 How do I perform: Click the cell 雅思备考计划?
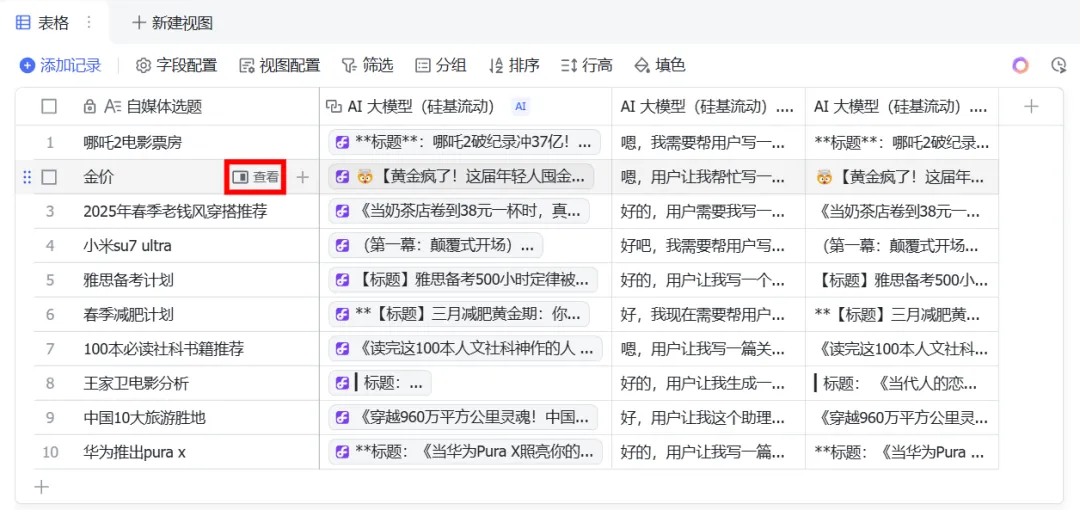pos(128,280)
